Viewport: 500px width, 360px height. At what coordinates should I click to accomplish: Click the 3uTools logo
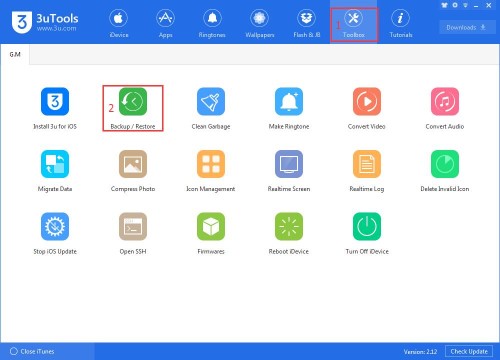tap(45, 22)
